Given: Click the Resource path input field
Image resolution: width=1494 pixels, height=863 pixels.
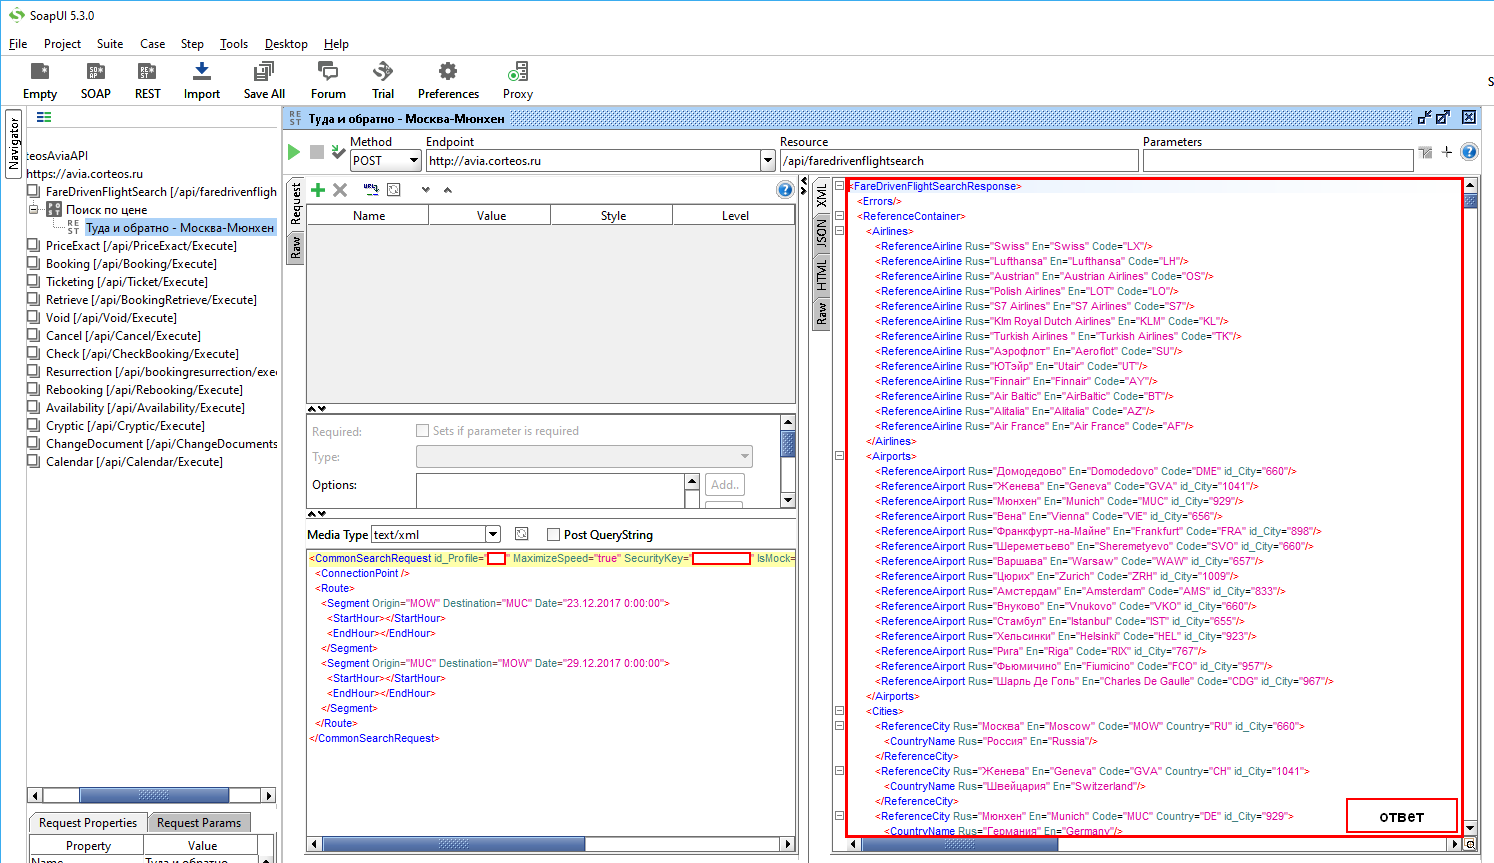Looking at the screenshot, I should [958, 161].
